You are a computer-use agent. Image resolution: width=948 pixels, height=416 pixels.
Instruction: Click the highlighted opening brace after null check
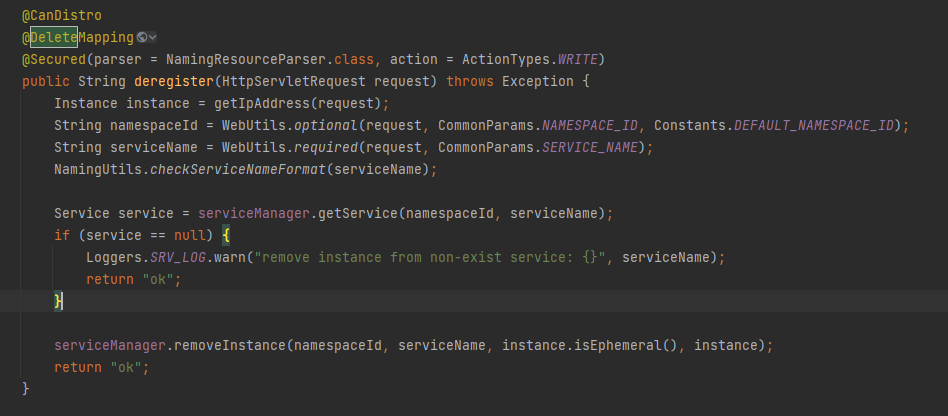click(x=226, y=235)
